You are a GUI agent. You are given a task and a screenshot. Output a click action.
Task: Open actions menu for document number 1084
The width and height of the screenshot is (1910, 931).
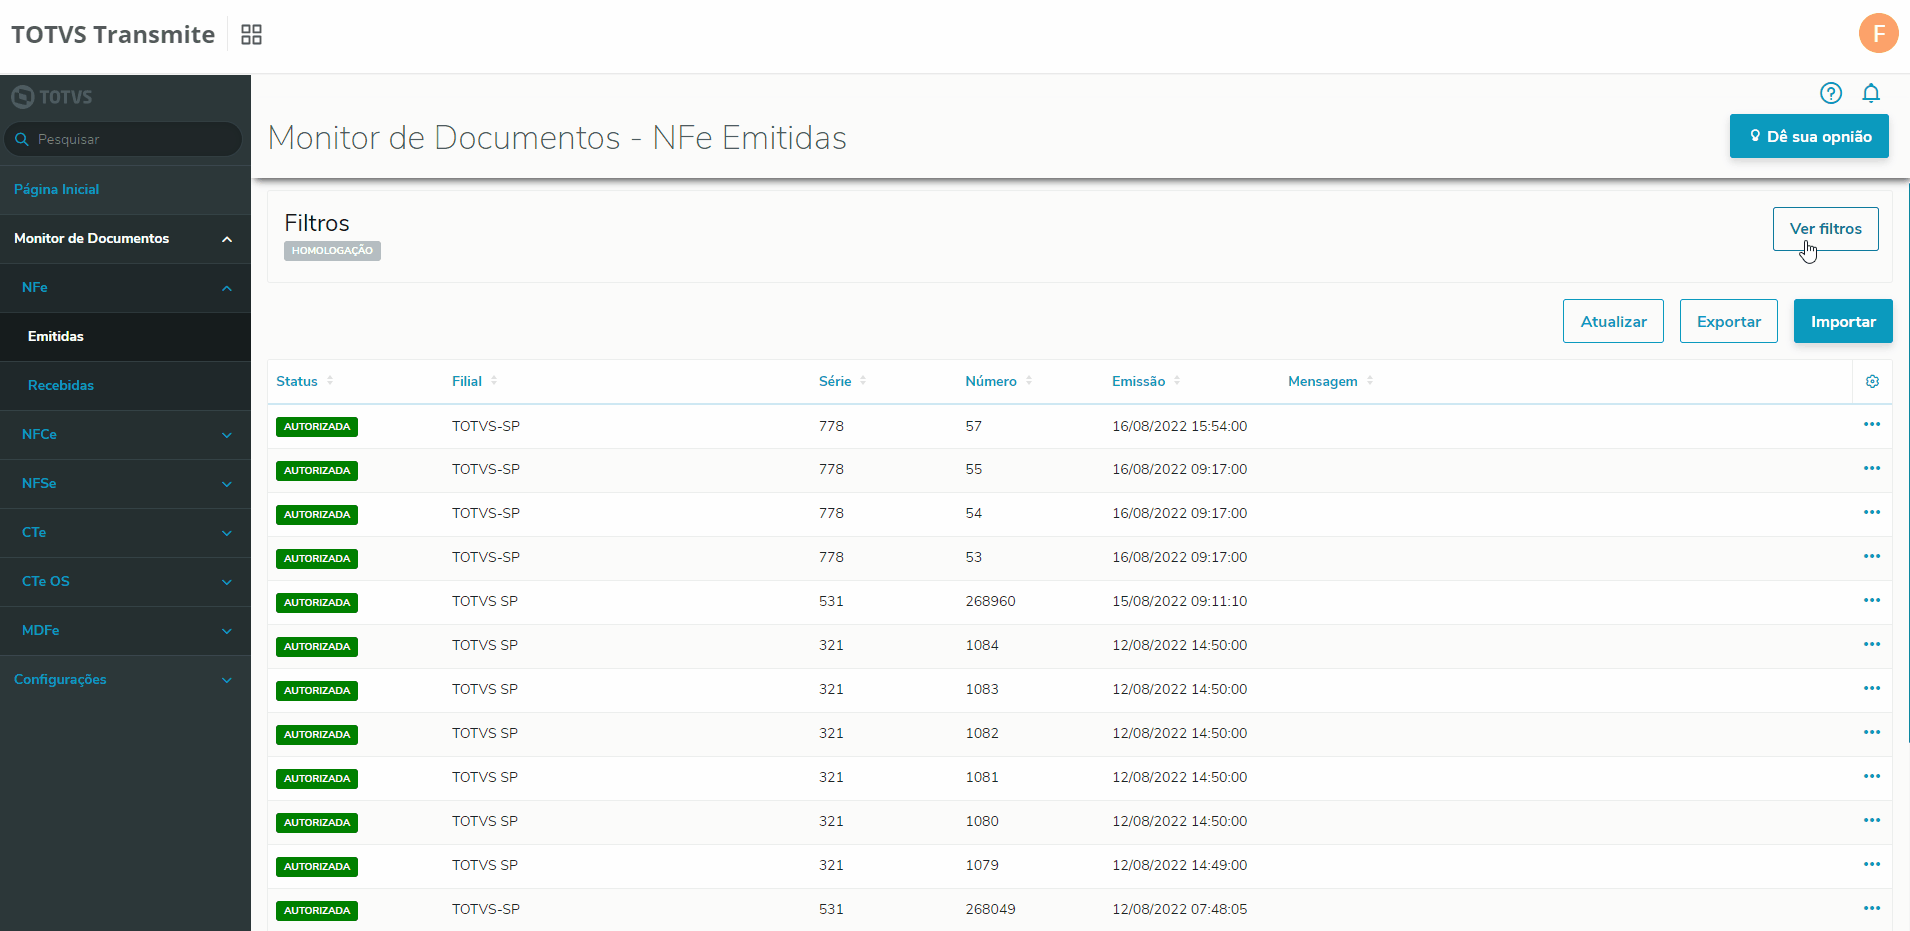click(1871, 645)
